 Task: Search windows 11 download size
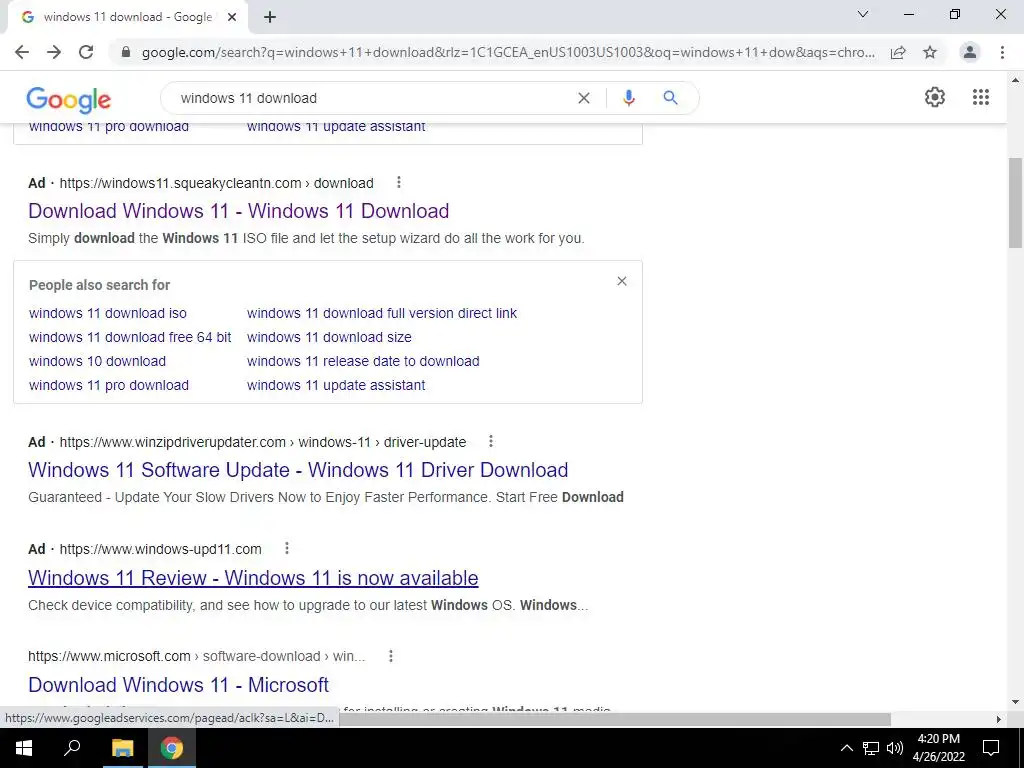click(x=329, y=338)
